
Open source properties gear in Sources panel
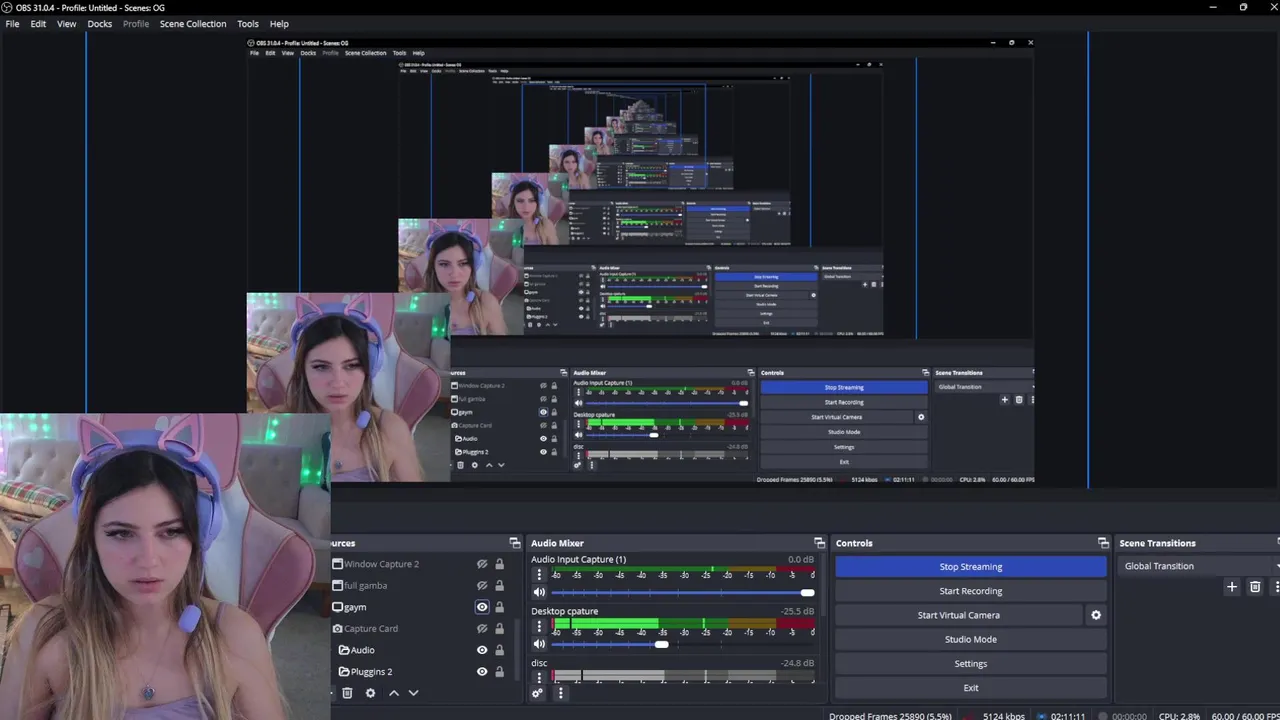point(370,693)
